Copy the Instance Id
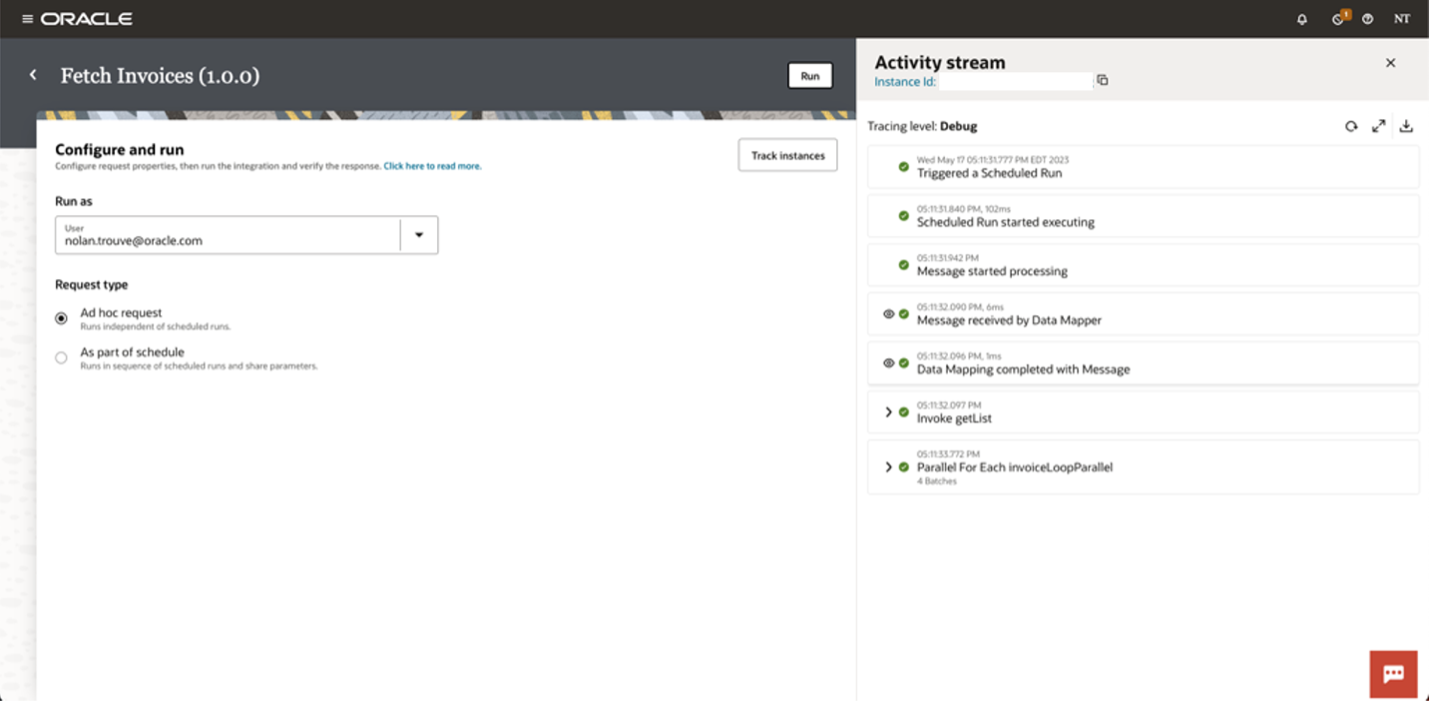This screenshot has width=1430, height=705. pos(1102,80)
